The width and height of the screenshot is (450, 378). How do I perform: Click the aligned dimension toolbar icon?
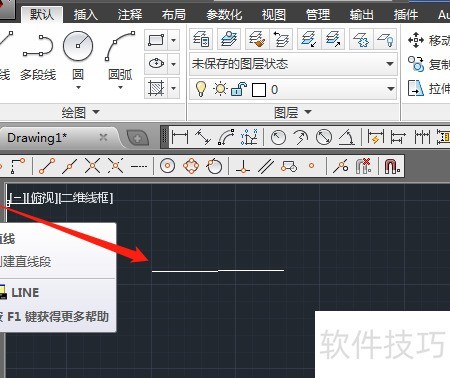tap(203, 137)
